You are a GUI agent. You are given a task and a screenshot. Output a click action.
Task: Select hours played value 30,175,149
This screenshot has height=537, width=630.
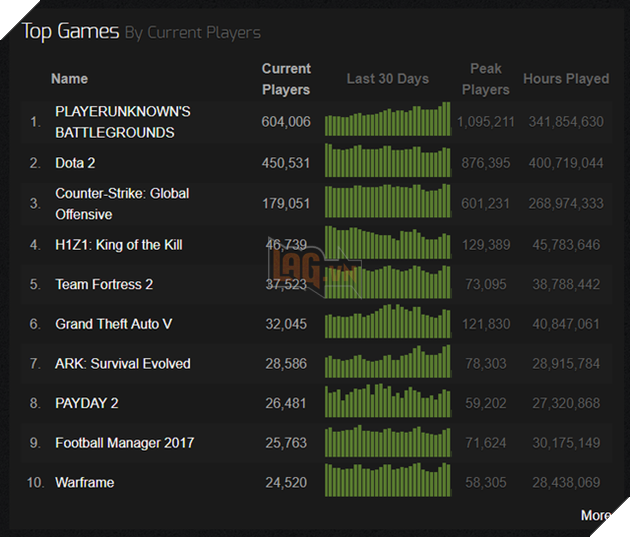566,443
